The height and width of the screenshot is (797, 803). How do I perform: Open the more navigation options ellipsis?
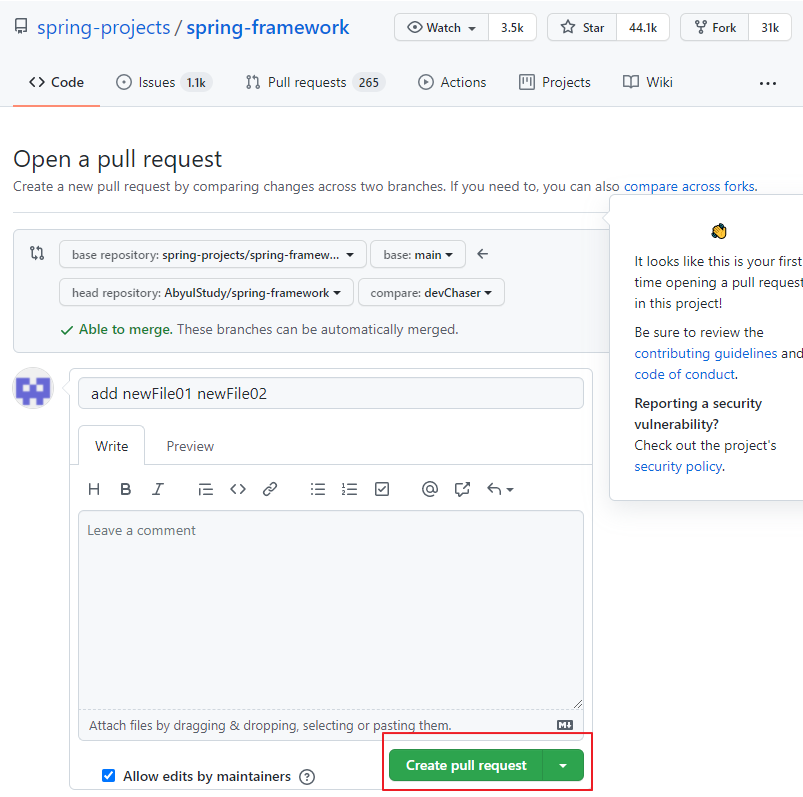768,83
